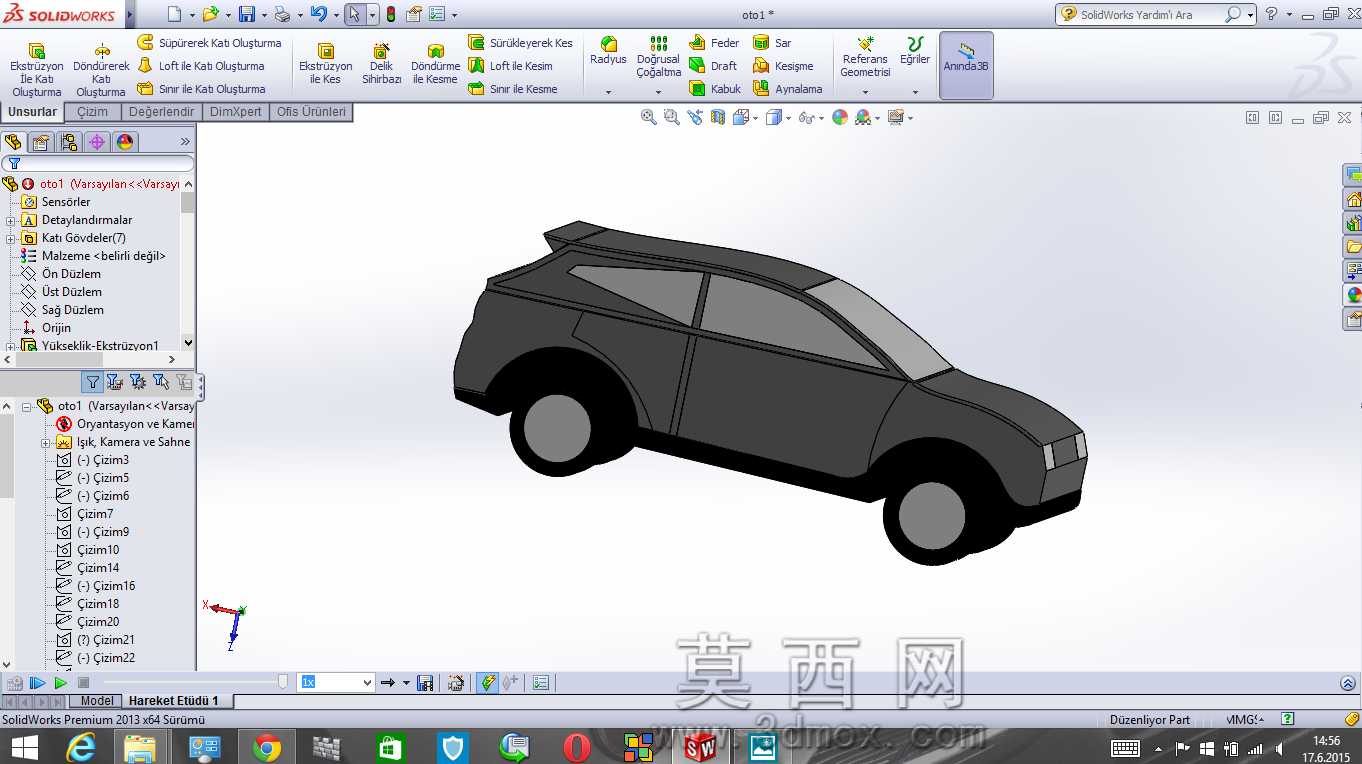This screenshot has width=1362, height=764.
Task: Open the Değerlendir tab
Action: click(161, 112)
